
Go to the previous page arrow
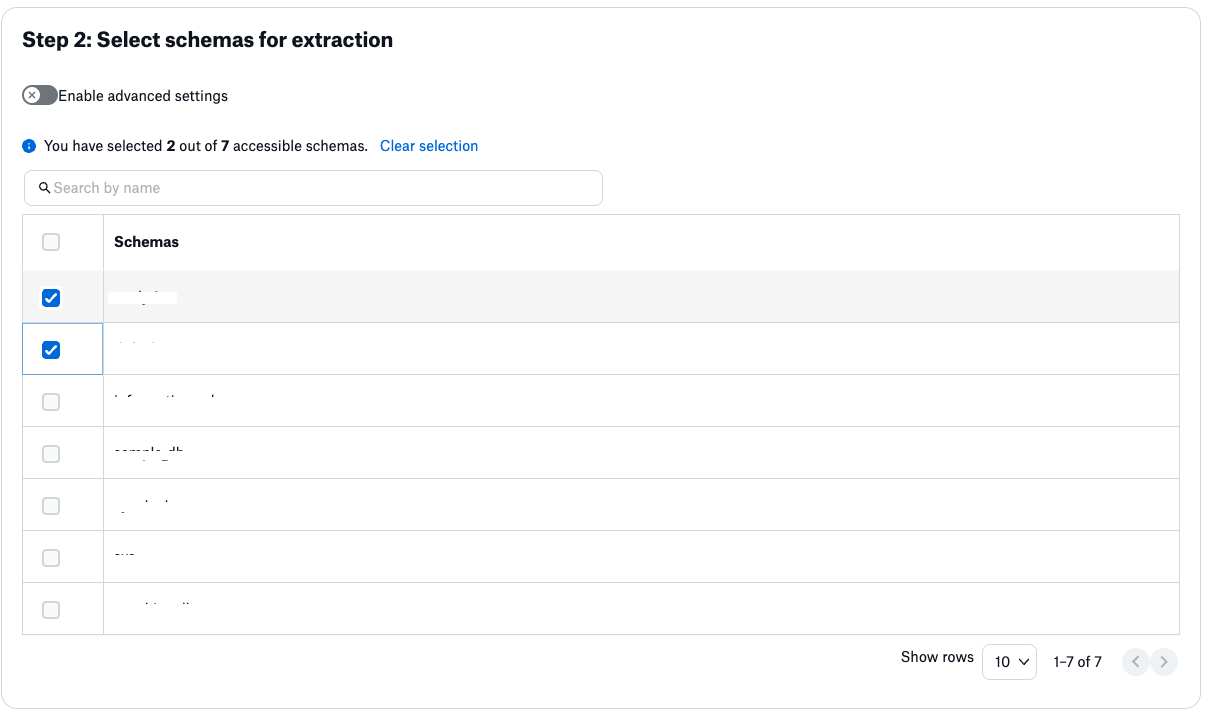(1135, 662)
